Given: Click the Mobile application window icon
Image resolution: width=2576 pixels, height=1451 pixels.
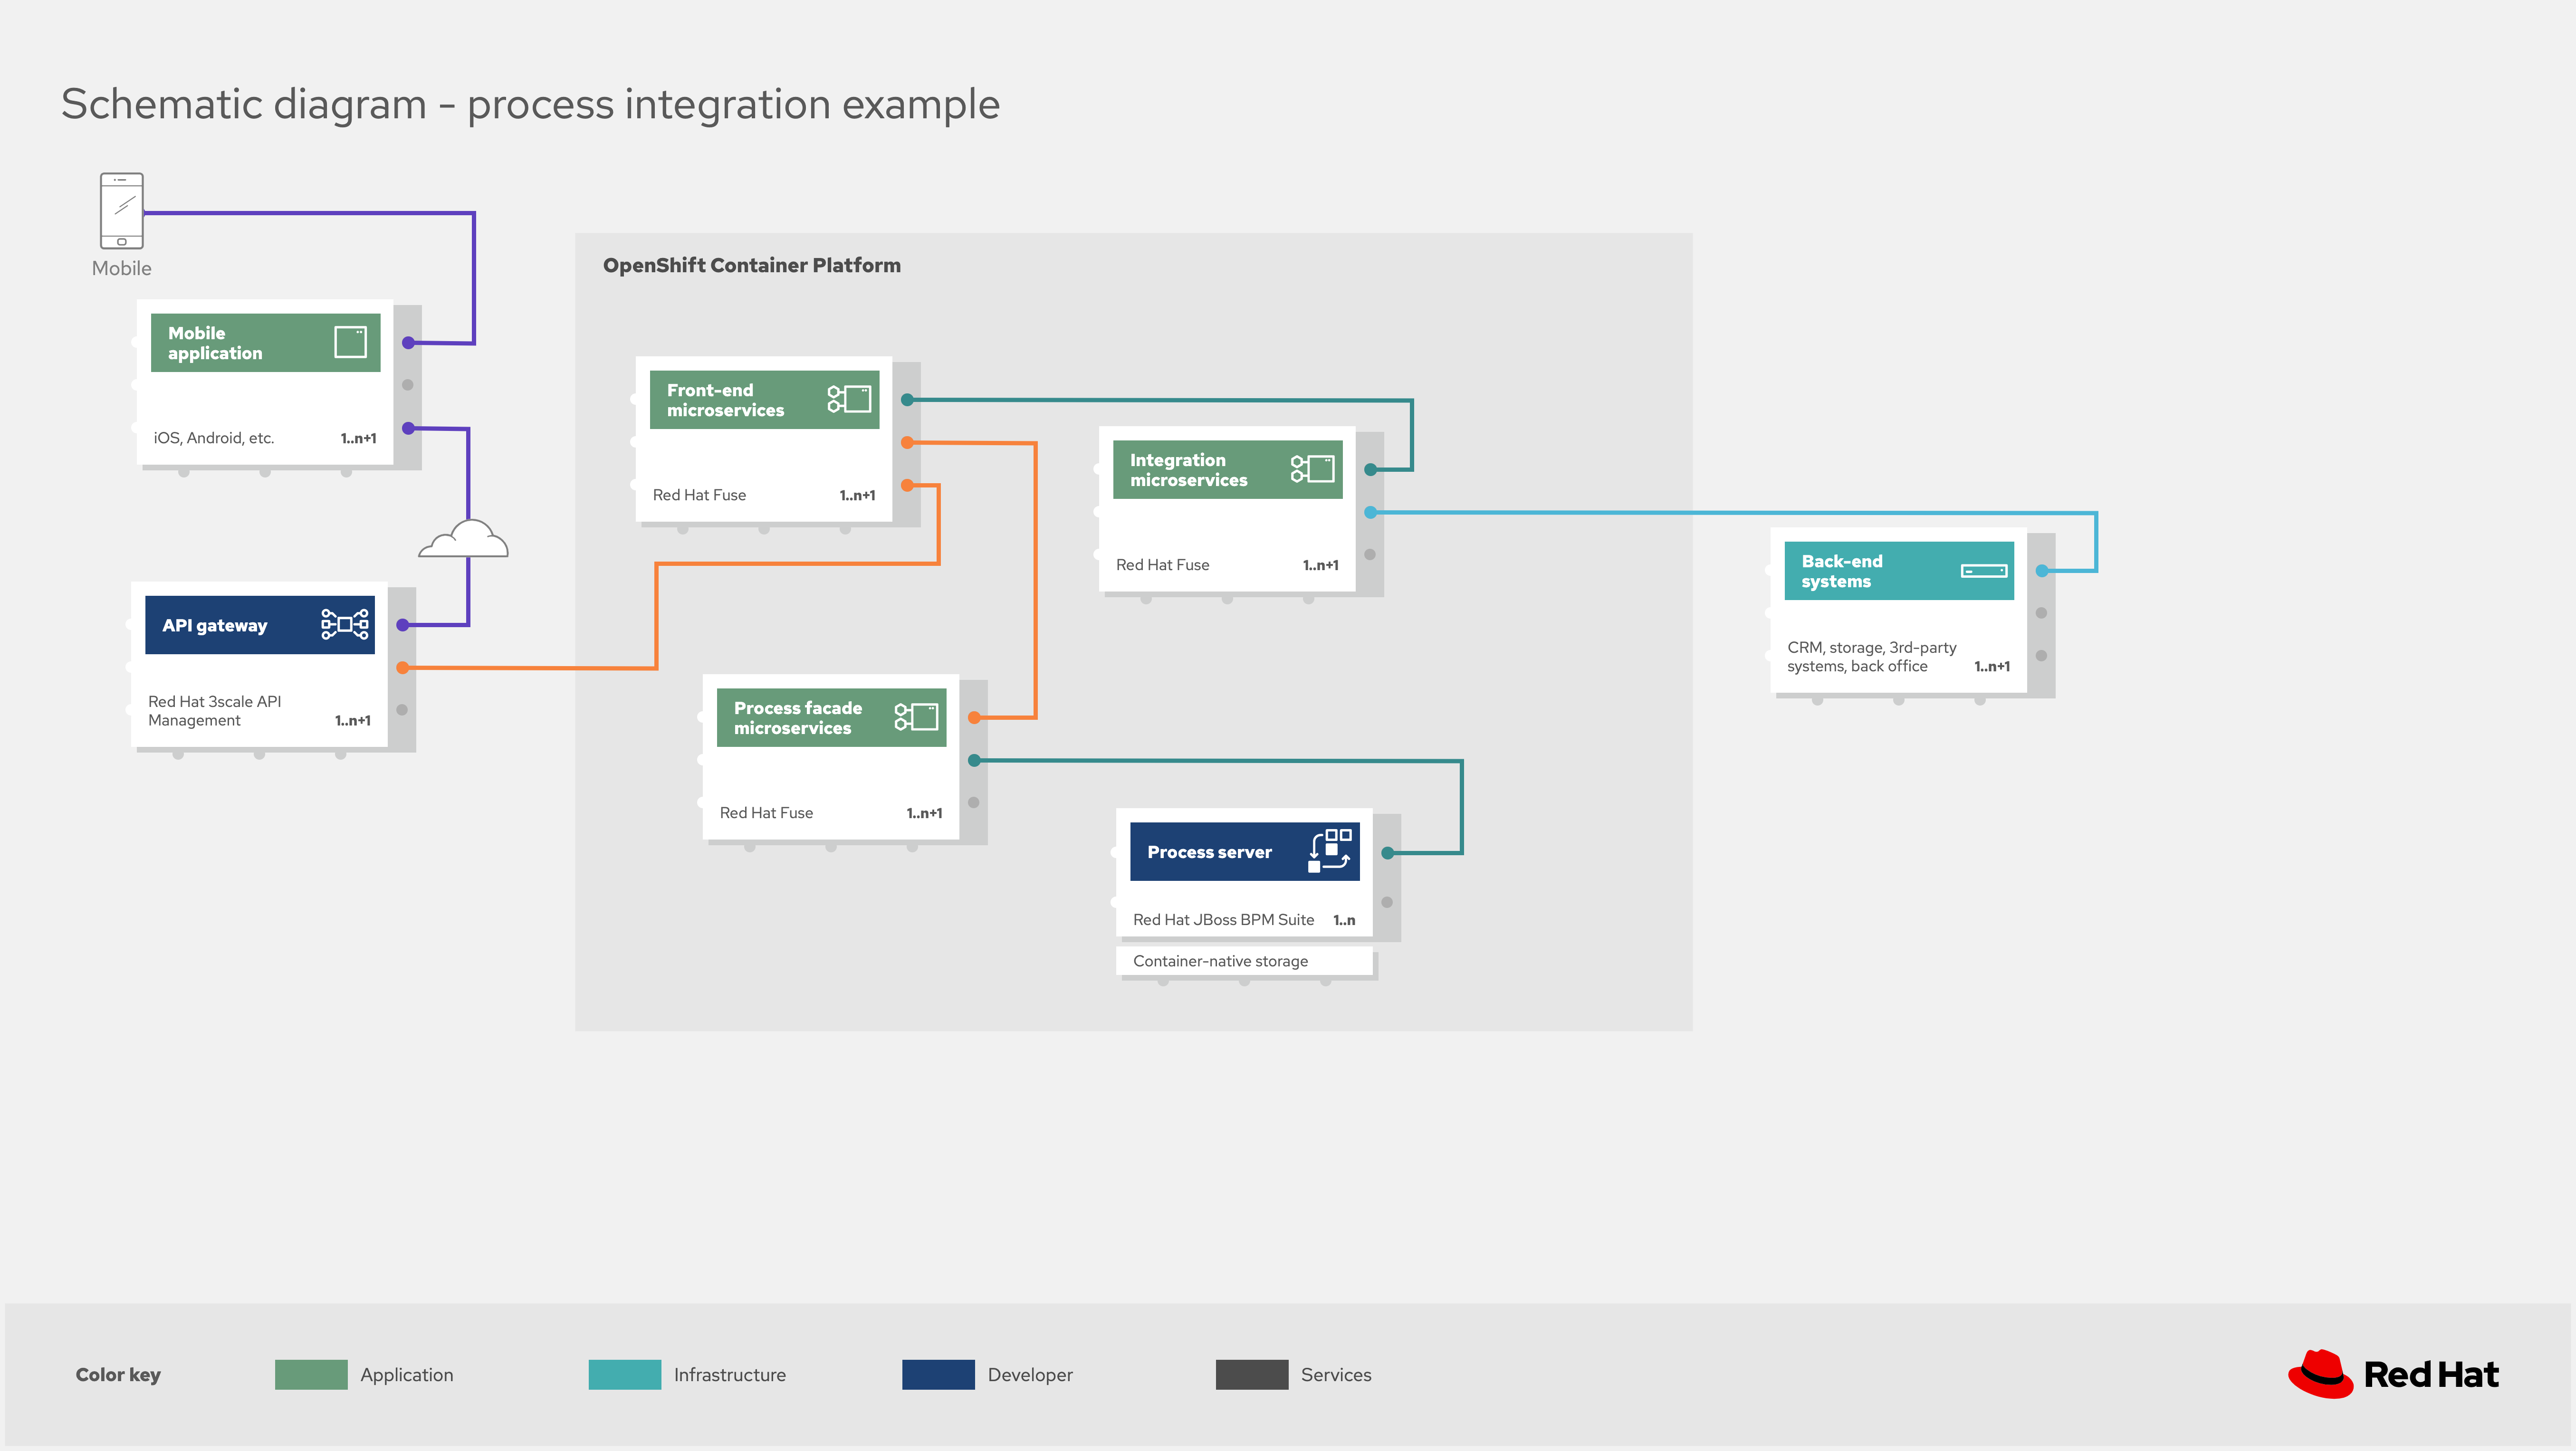Looking at the screenshot, I should (x=350, y=342).
